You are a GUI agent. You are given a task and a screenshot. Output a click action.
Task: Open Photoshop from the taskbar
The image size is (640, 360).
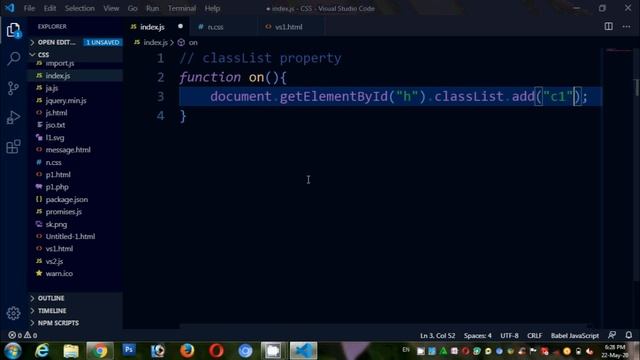point(129,350)
